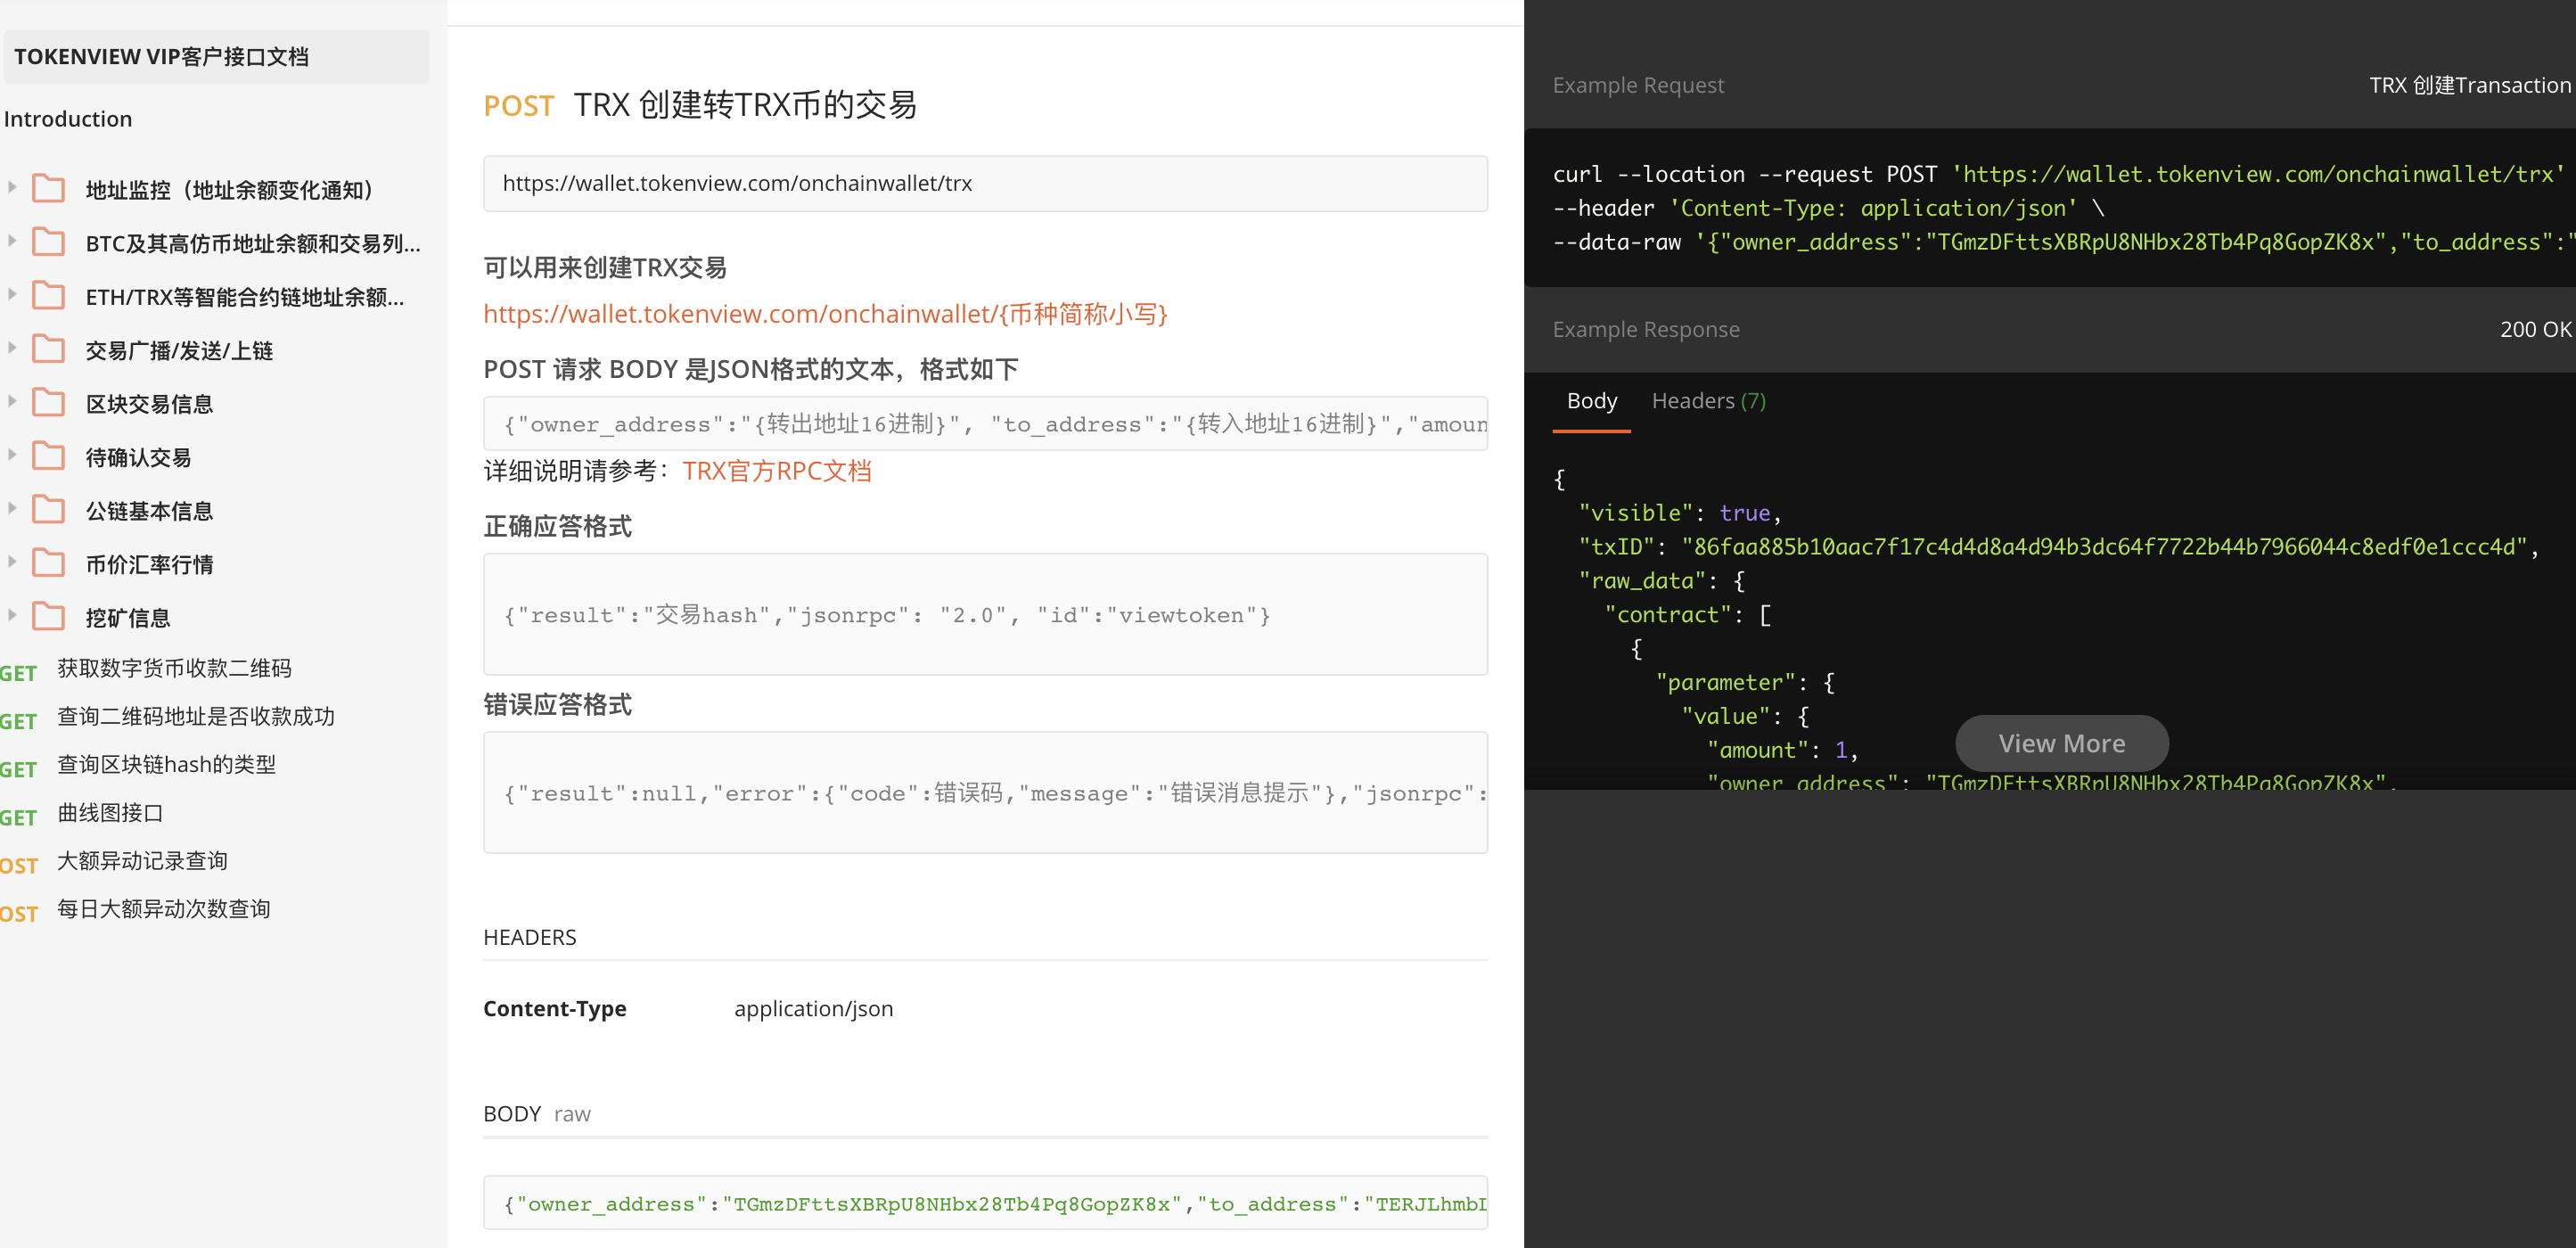Click the application/json header value

(814, 1008)
